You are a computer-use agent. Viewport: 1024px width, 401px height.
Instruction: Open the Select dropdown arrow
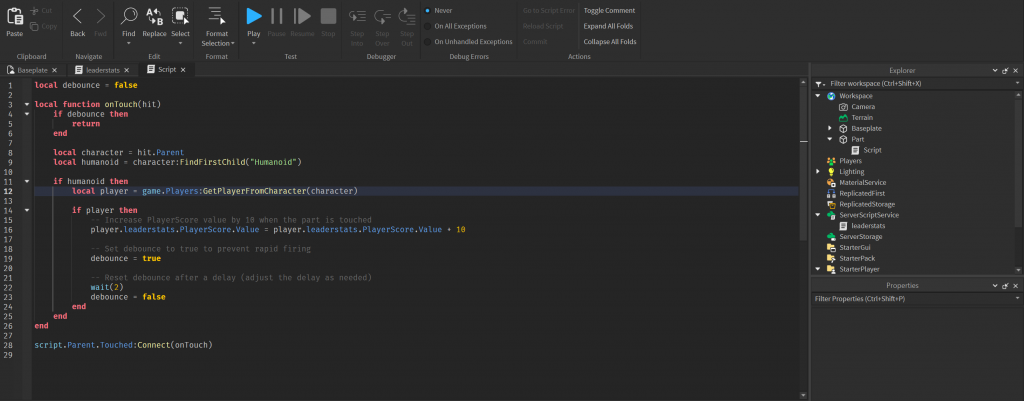180,43
